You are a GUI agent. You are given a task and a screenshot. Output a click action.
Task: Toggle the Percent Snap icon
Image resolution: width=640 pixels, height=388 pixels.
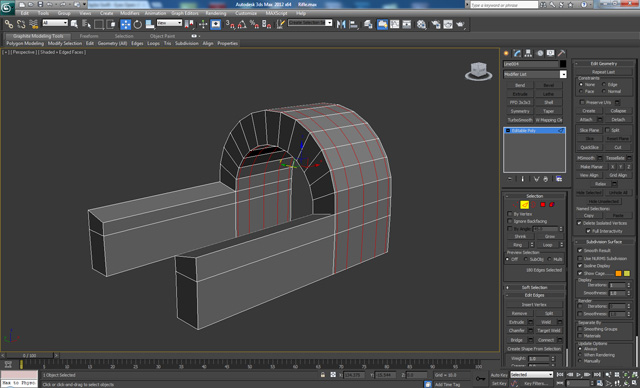(x=254, y=24)
